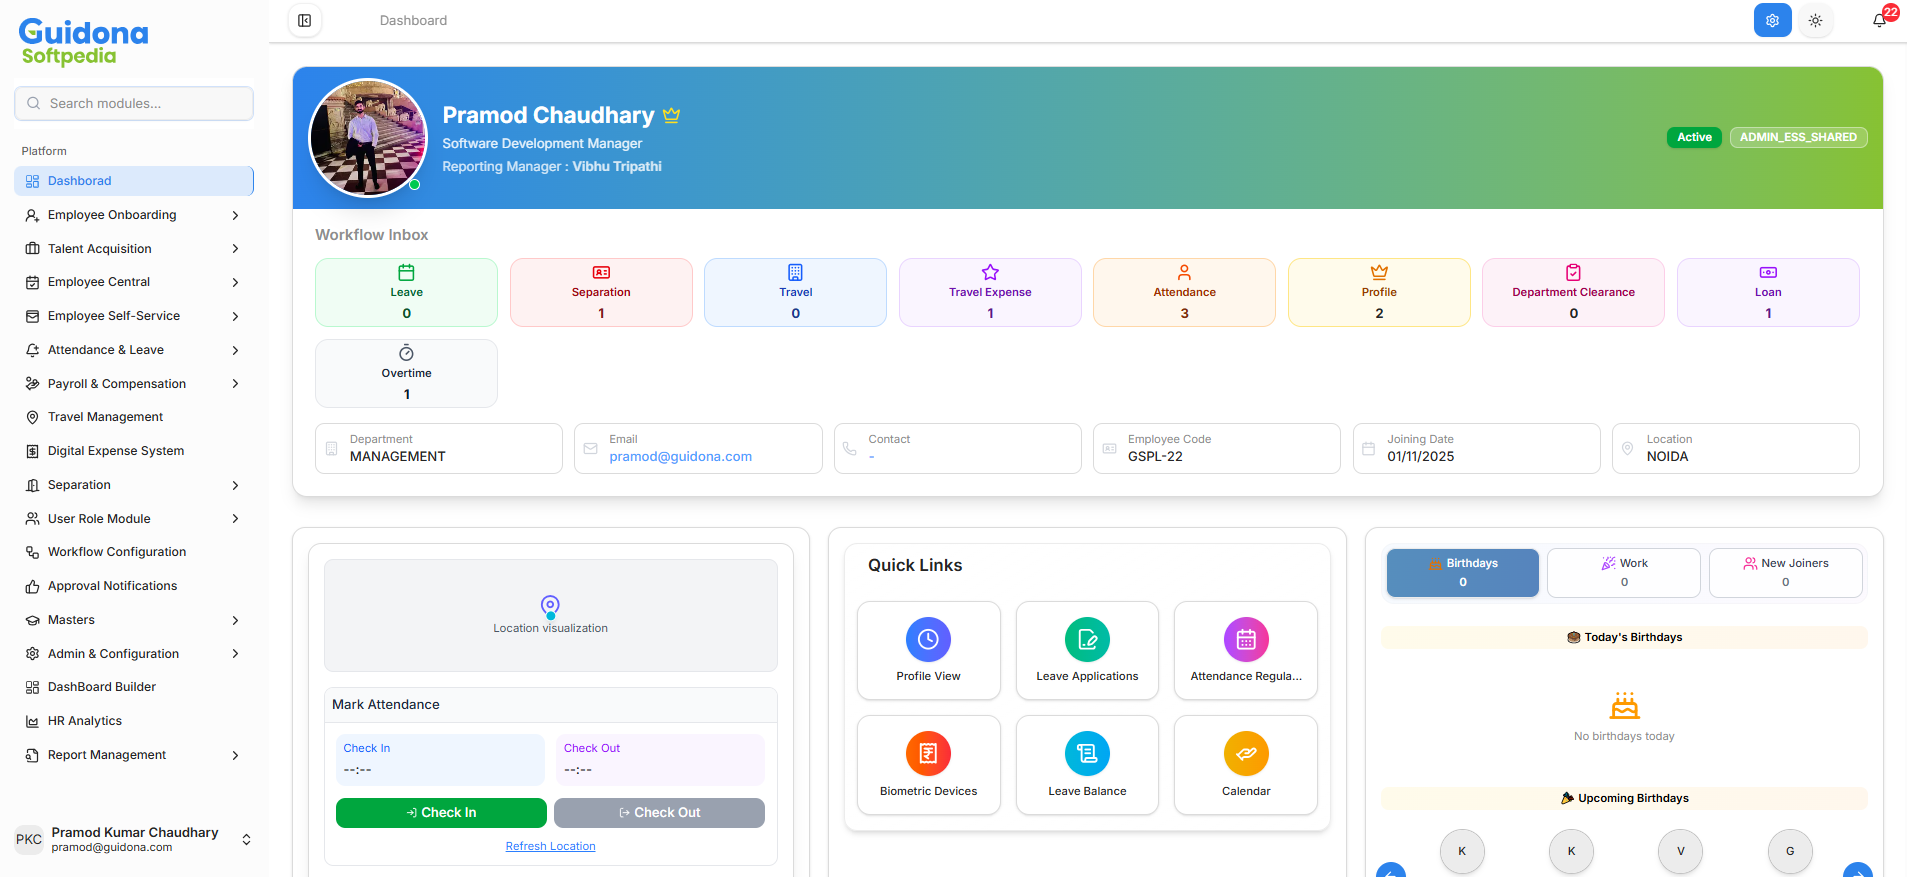
Task: Switch to the New Joiners tab
Action: pos(1785,572)
